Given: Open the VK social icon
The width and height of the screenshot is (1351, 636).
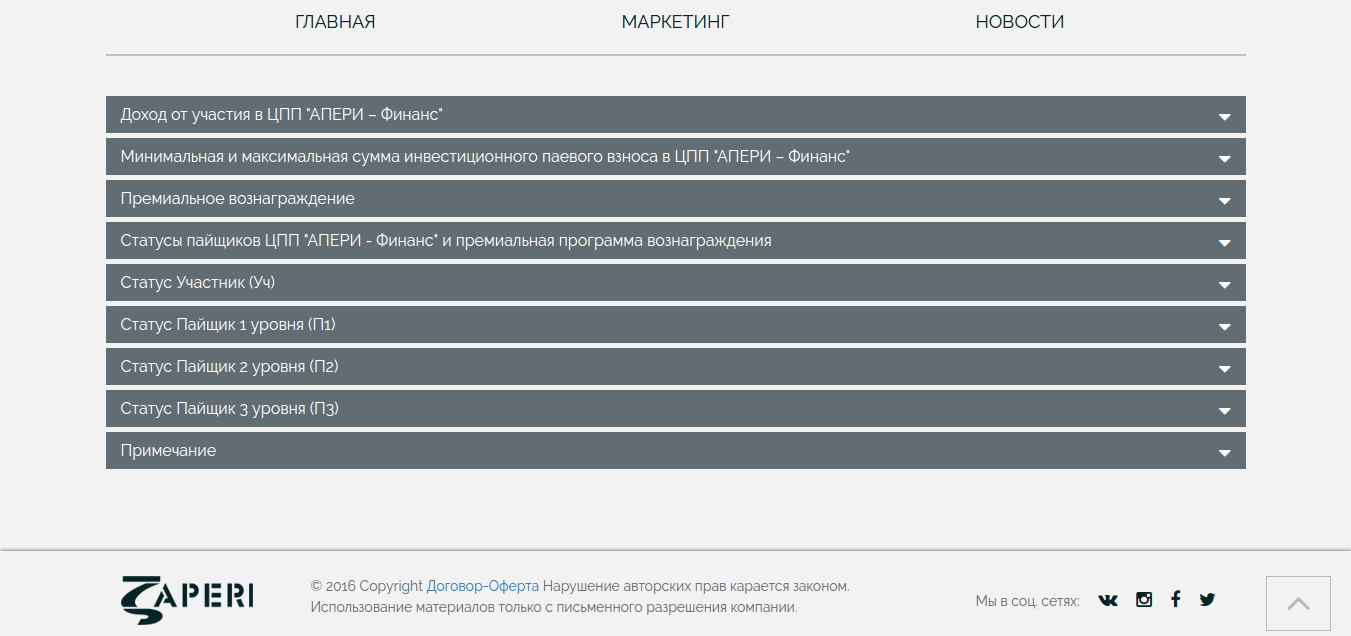Looking at the screenshot, I should pyautogui.click(x=1108, y=599).
